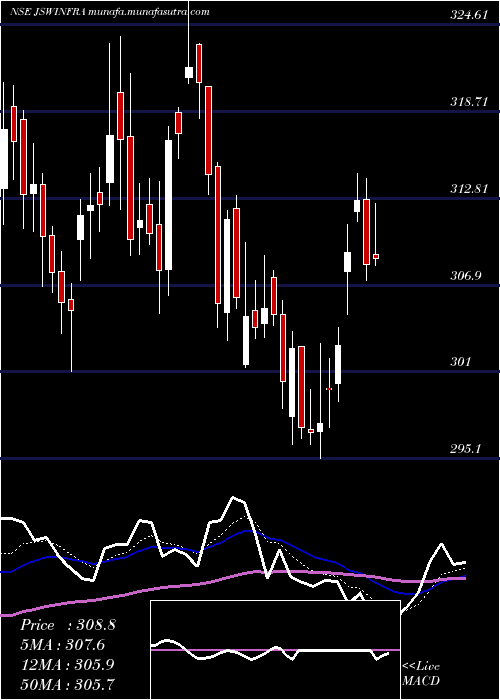The image size is (500, 700).
Task: Click the munafa.munafasutra.com watermark text
Action: pyautogui.click(x=149, y=12)
